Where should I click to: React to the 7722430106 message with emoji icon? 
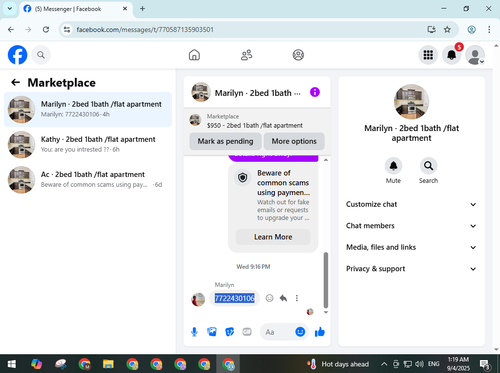click(269, 298)
